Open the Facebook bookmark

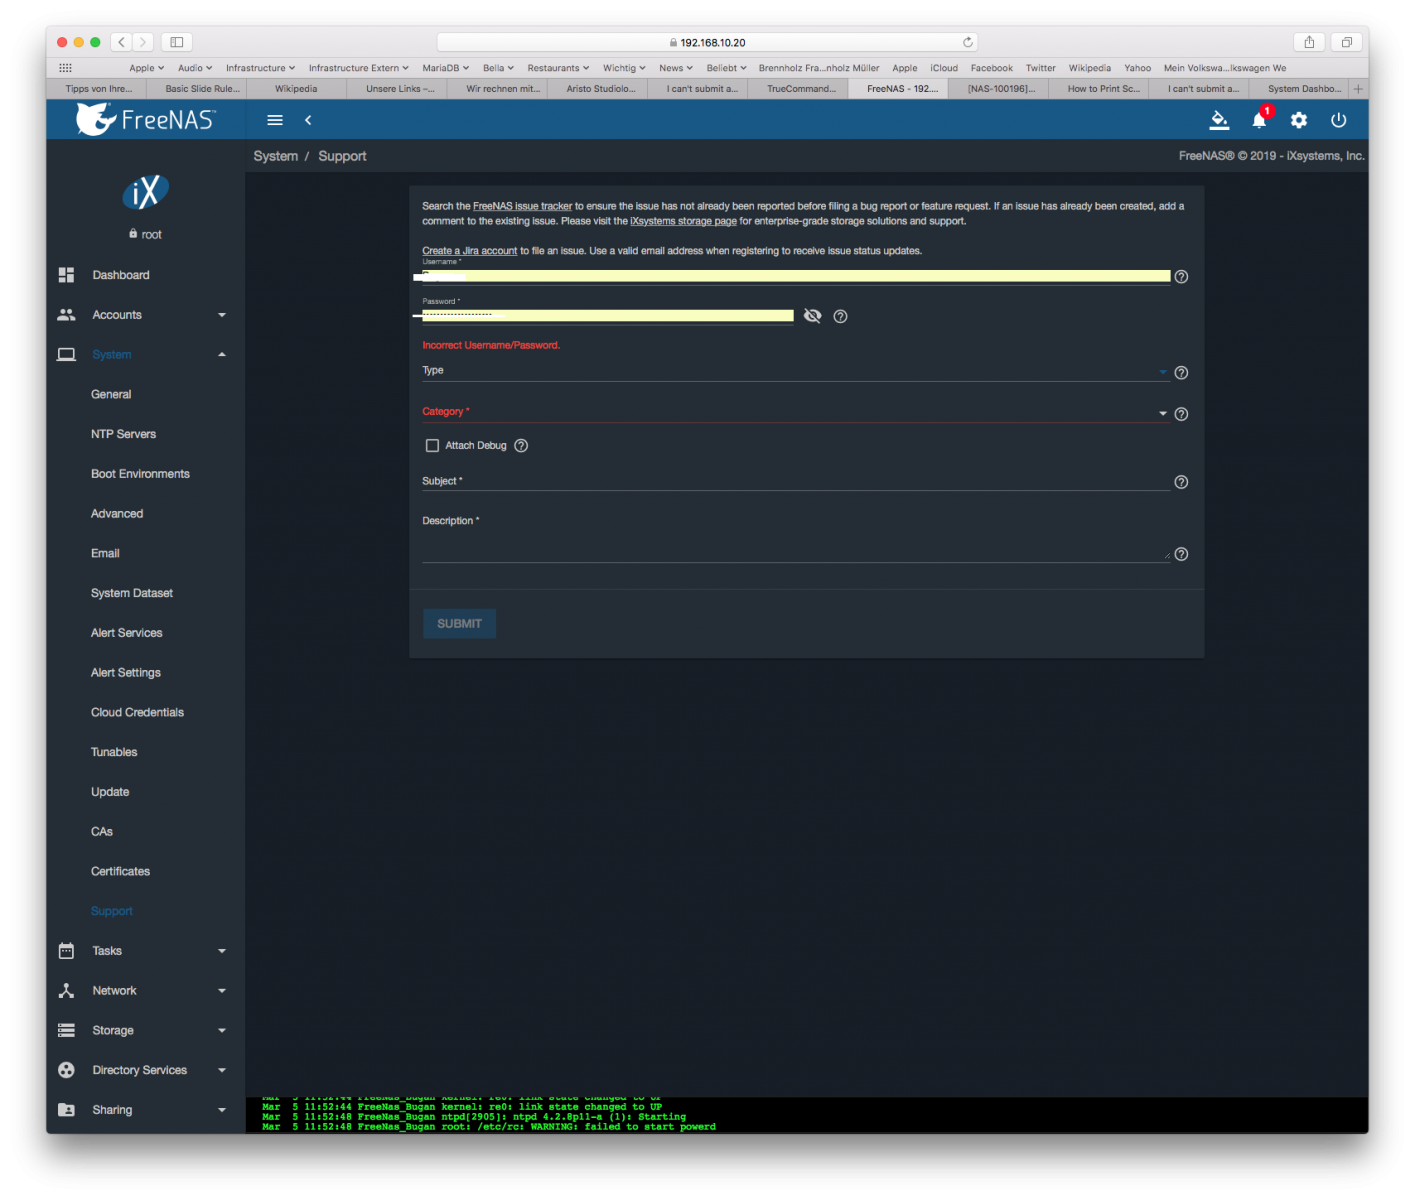click(991, 68)
